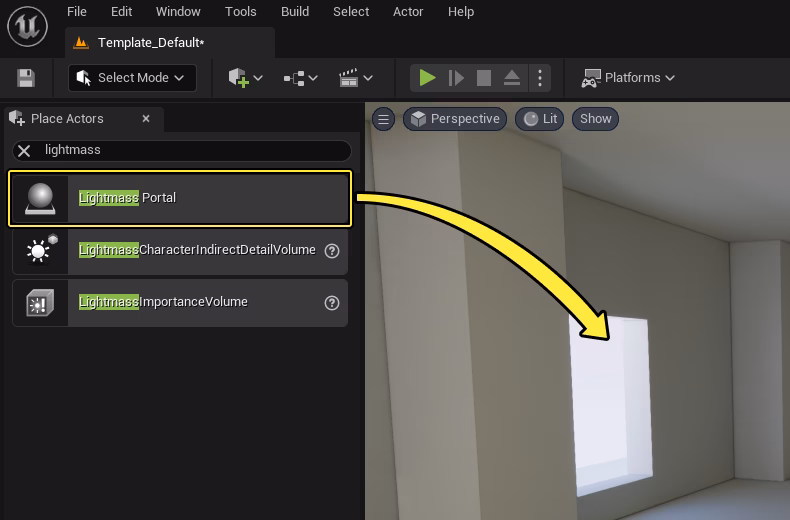
Task: Open the Select menu
Action: click(x=351, y=12)
